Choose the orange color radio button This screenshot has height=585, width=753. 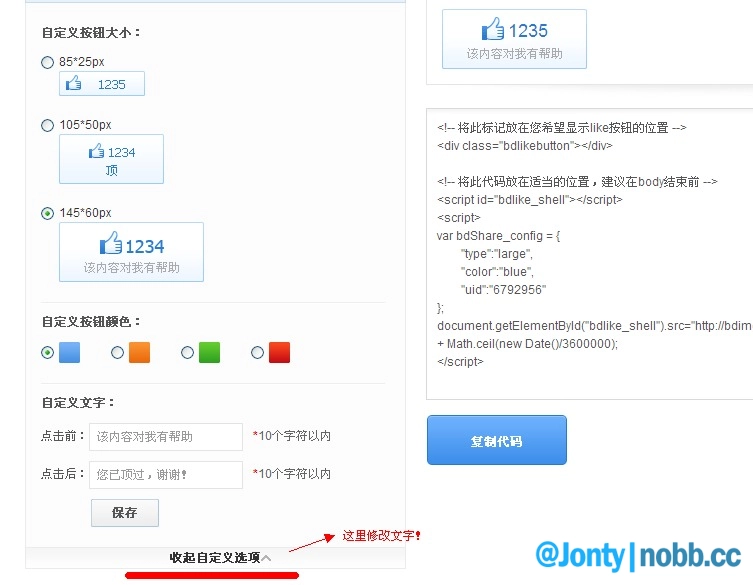pyautogui.click(x=117, y=353)
